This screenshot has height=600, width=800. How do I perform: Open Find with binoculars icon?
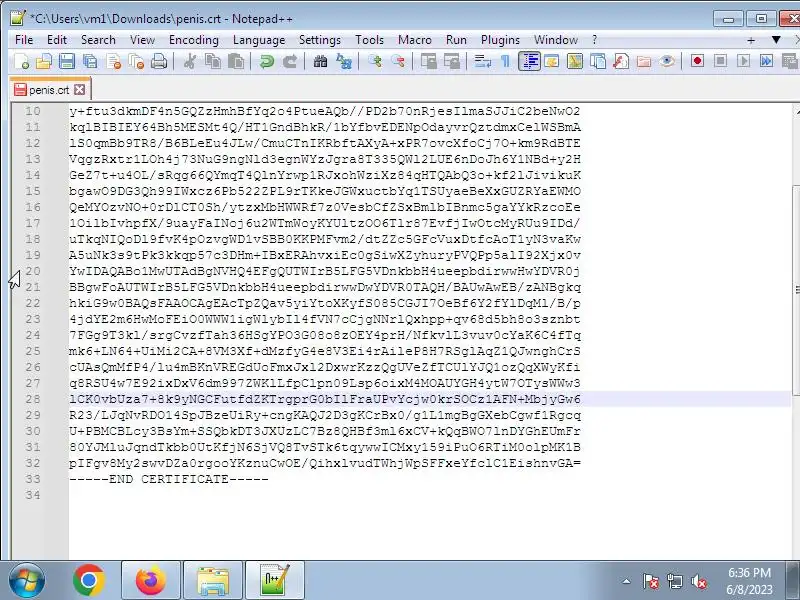point(320,62)
